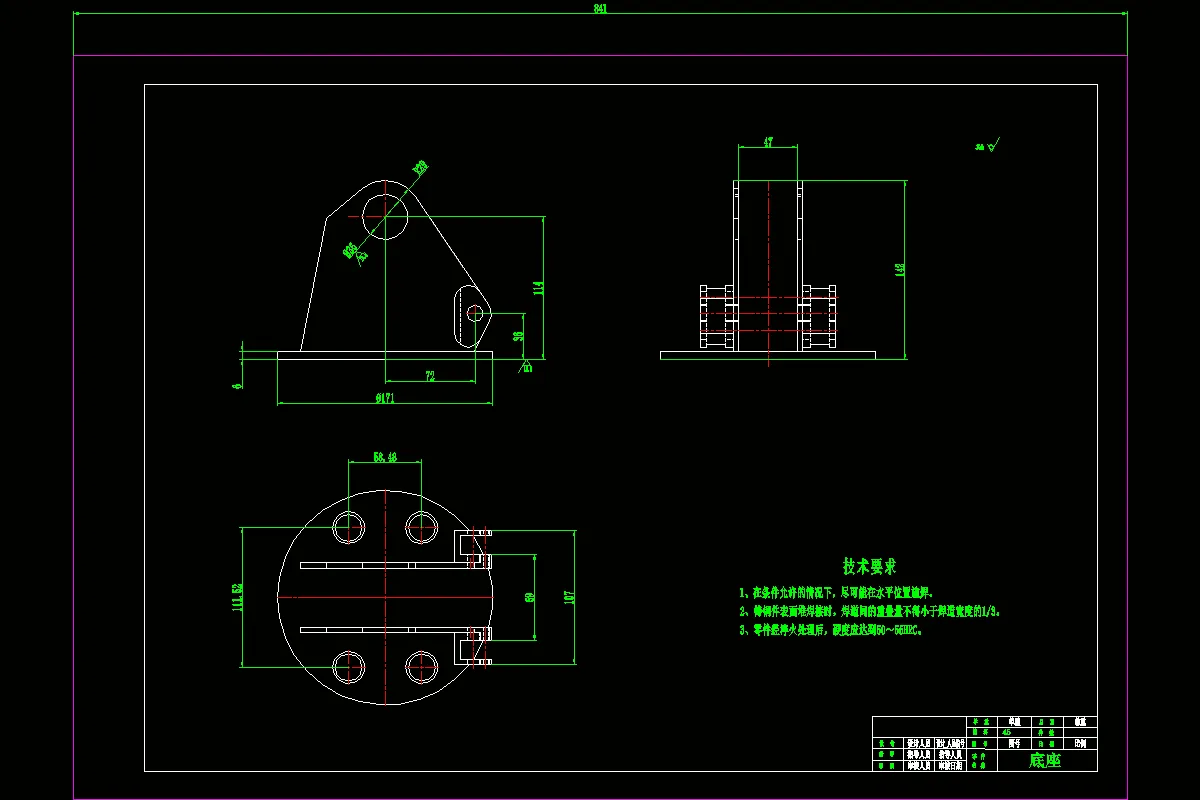The width and height of the screenshot is (1200, 800).
Task: Click the large Φ38 hole in front view
Action: (x=385, y=217)
